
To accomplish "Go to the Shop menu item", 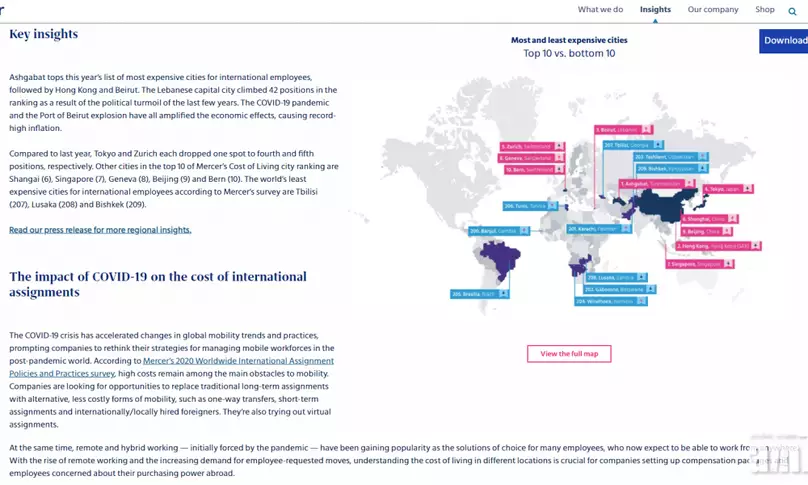I will coord(765,9).
